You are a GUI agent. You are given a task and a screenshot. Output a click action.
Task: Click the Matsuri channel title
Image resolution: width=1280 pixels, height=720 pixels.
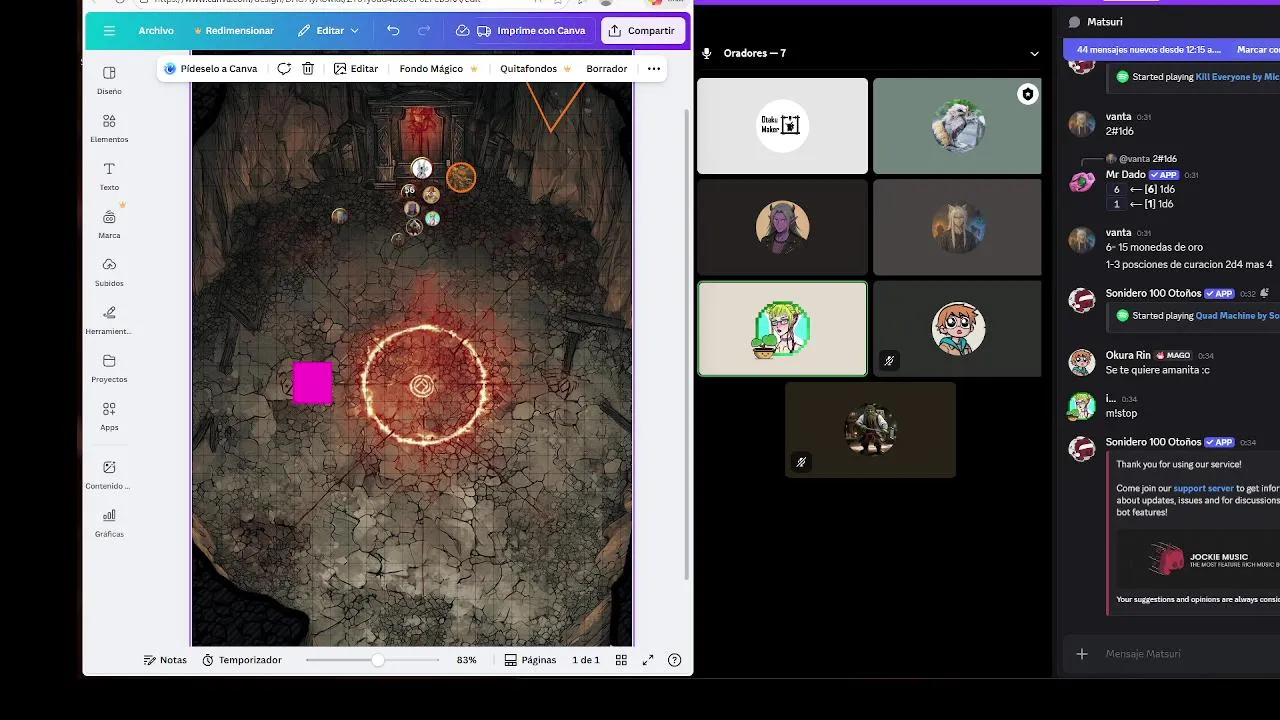(x=1104, y=21)
